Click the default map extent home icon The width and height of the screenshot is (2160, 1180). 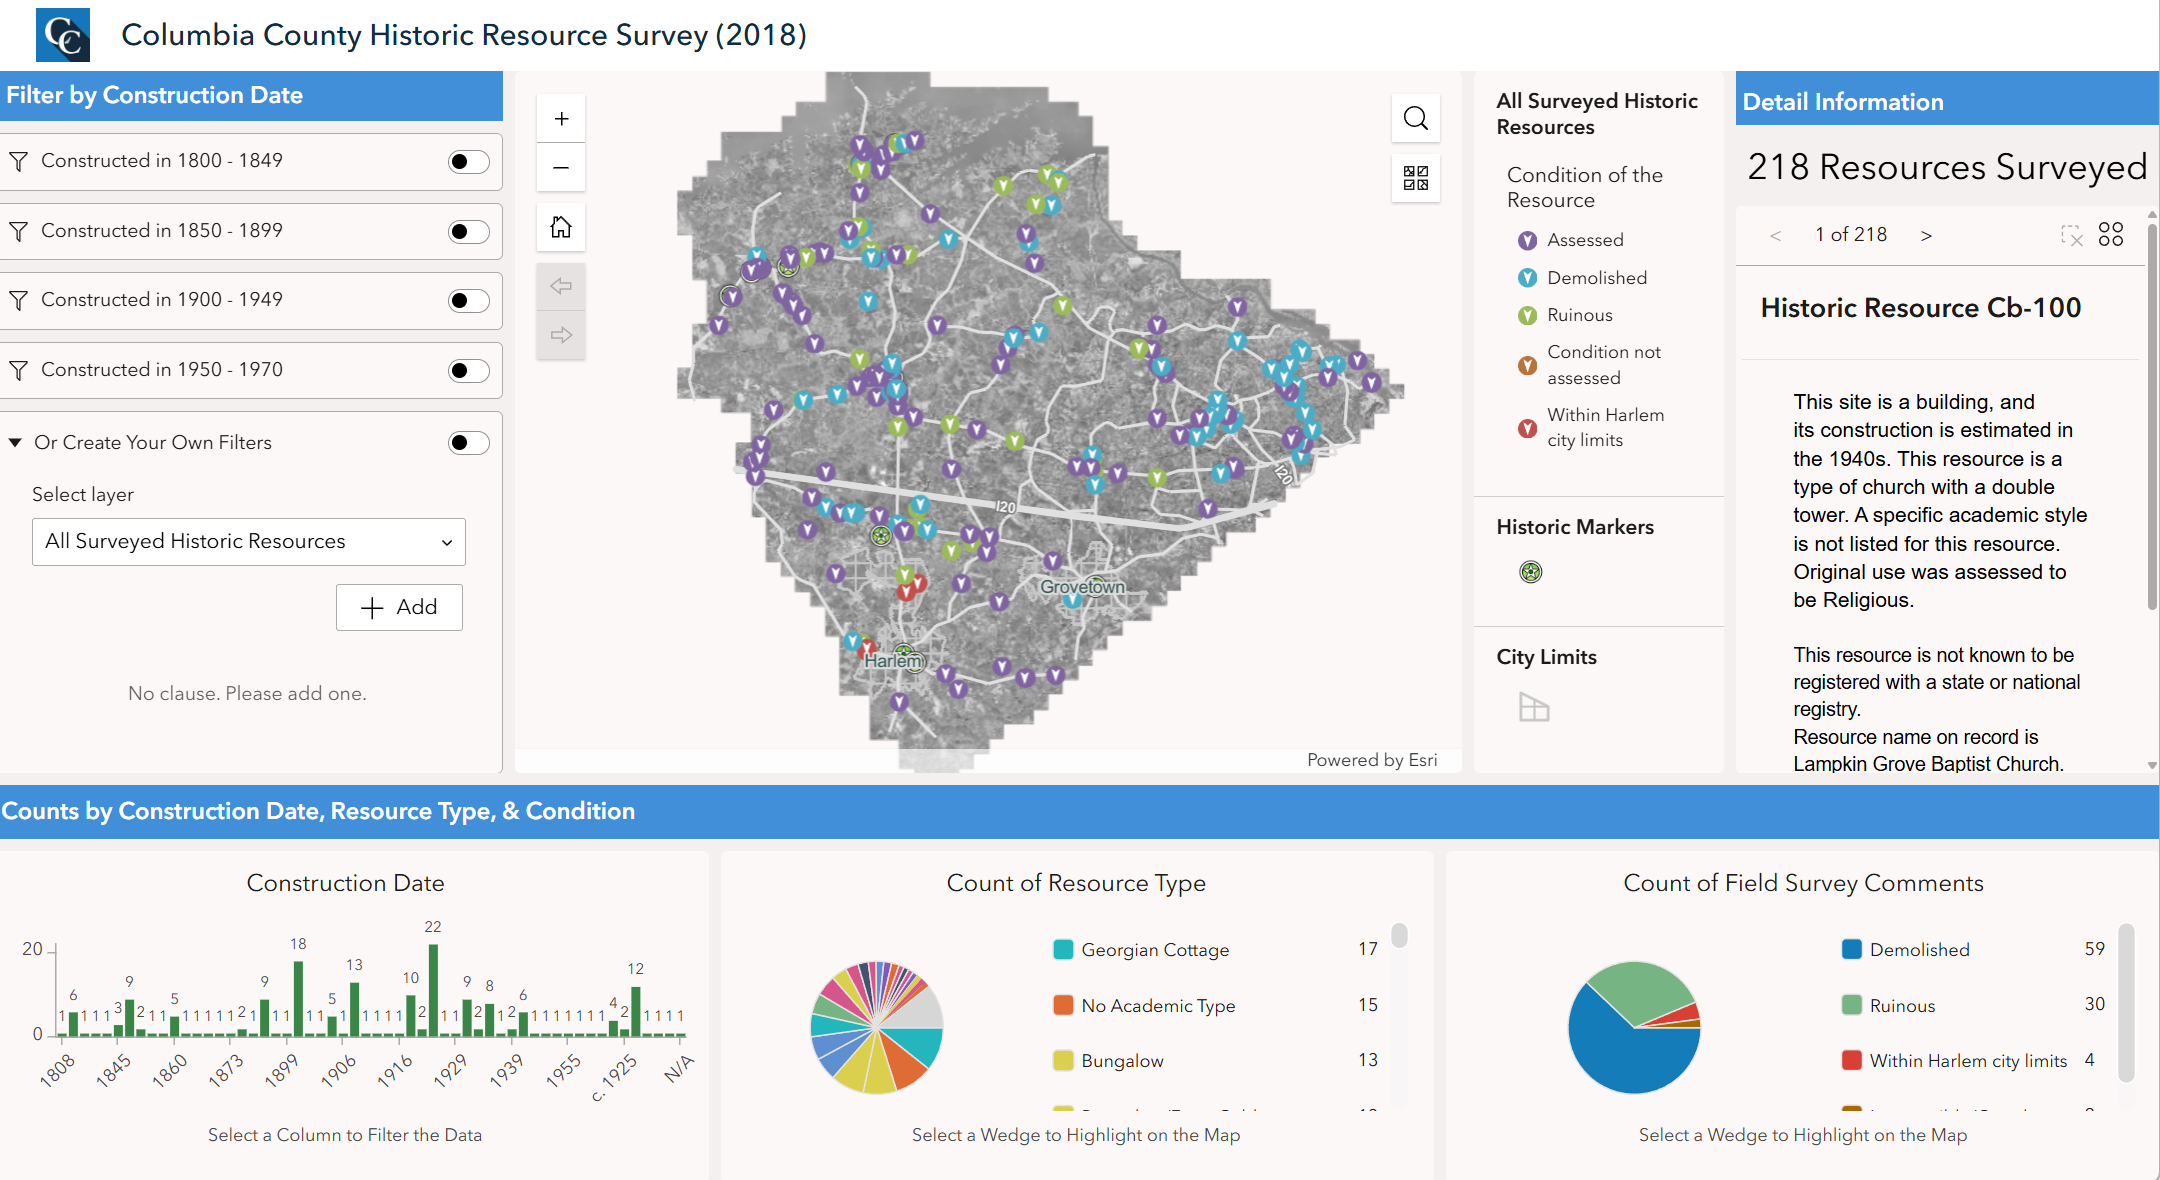561,227
